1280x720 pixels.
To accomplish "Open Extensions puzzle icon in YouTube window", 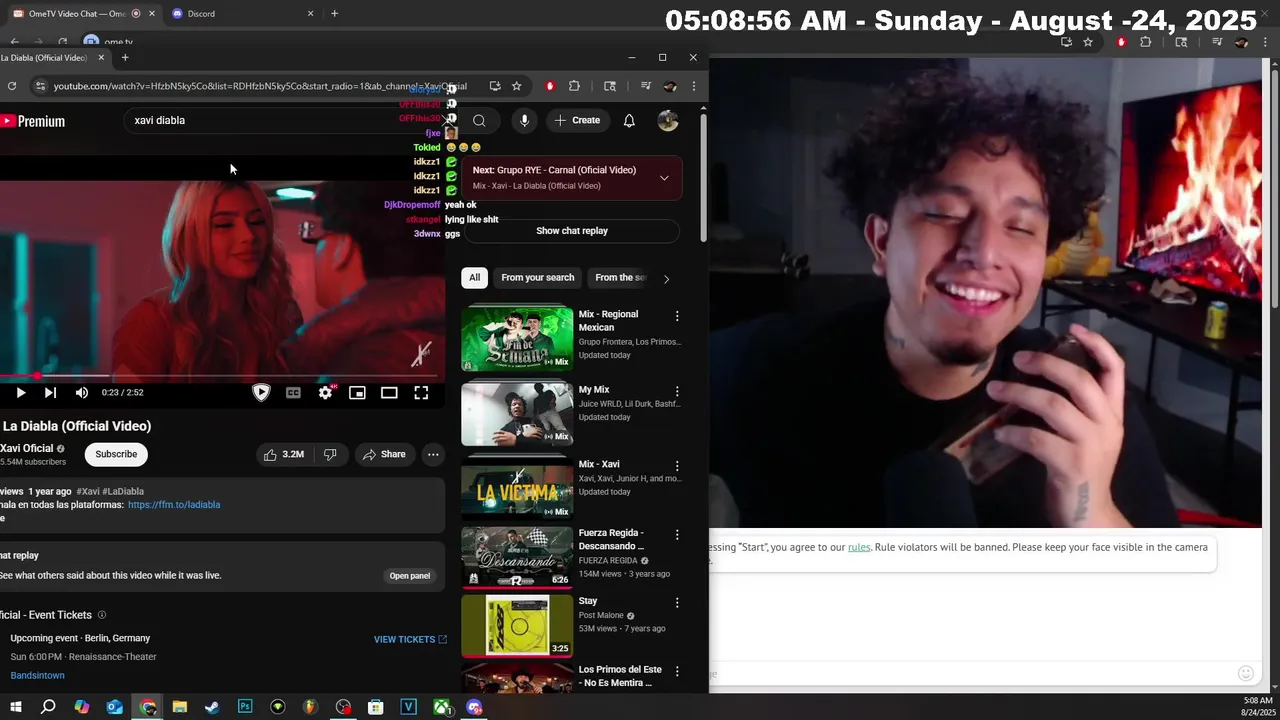I will click(574, 86).
